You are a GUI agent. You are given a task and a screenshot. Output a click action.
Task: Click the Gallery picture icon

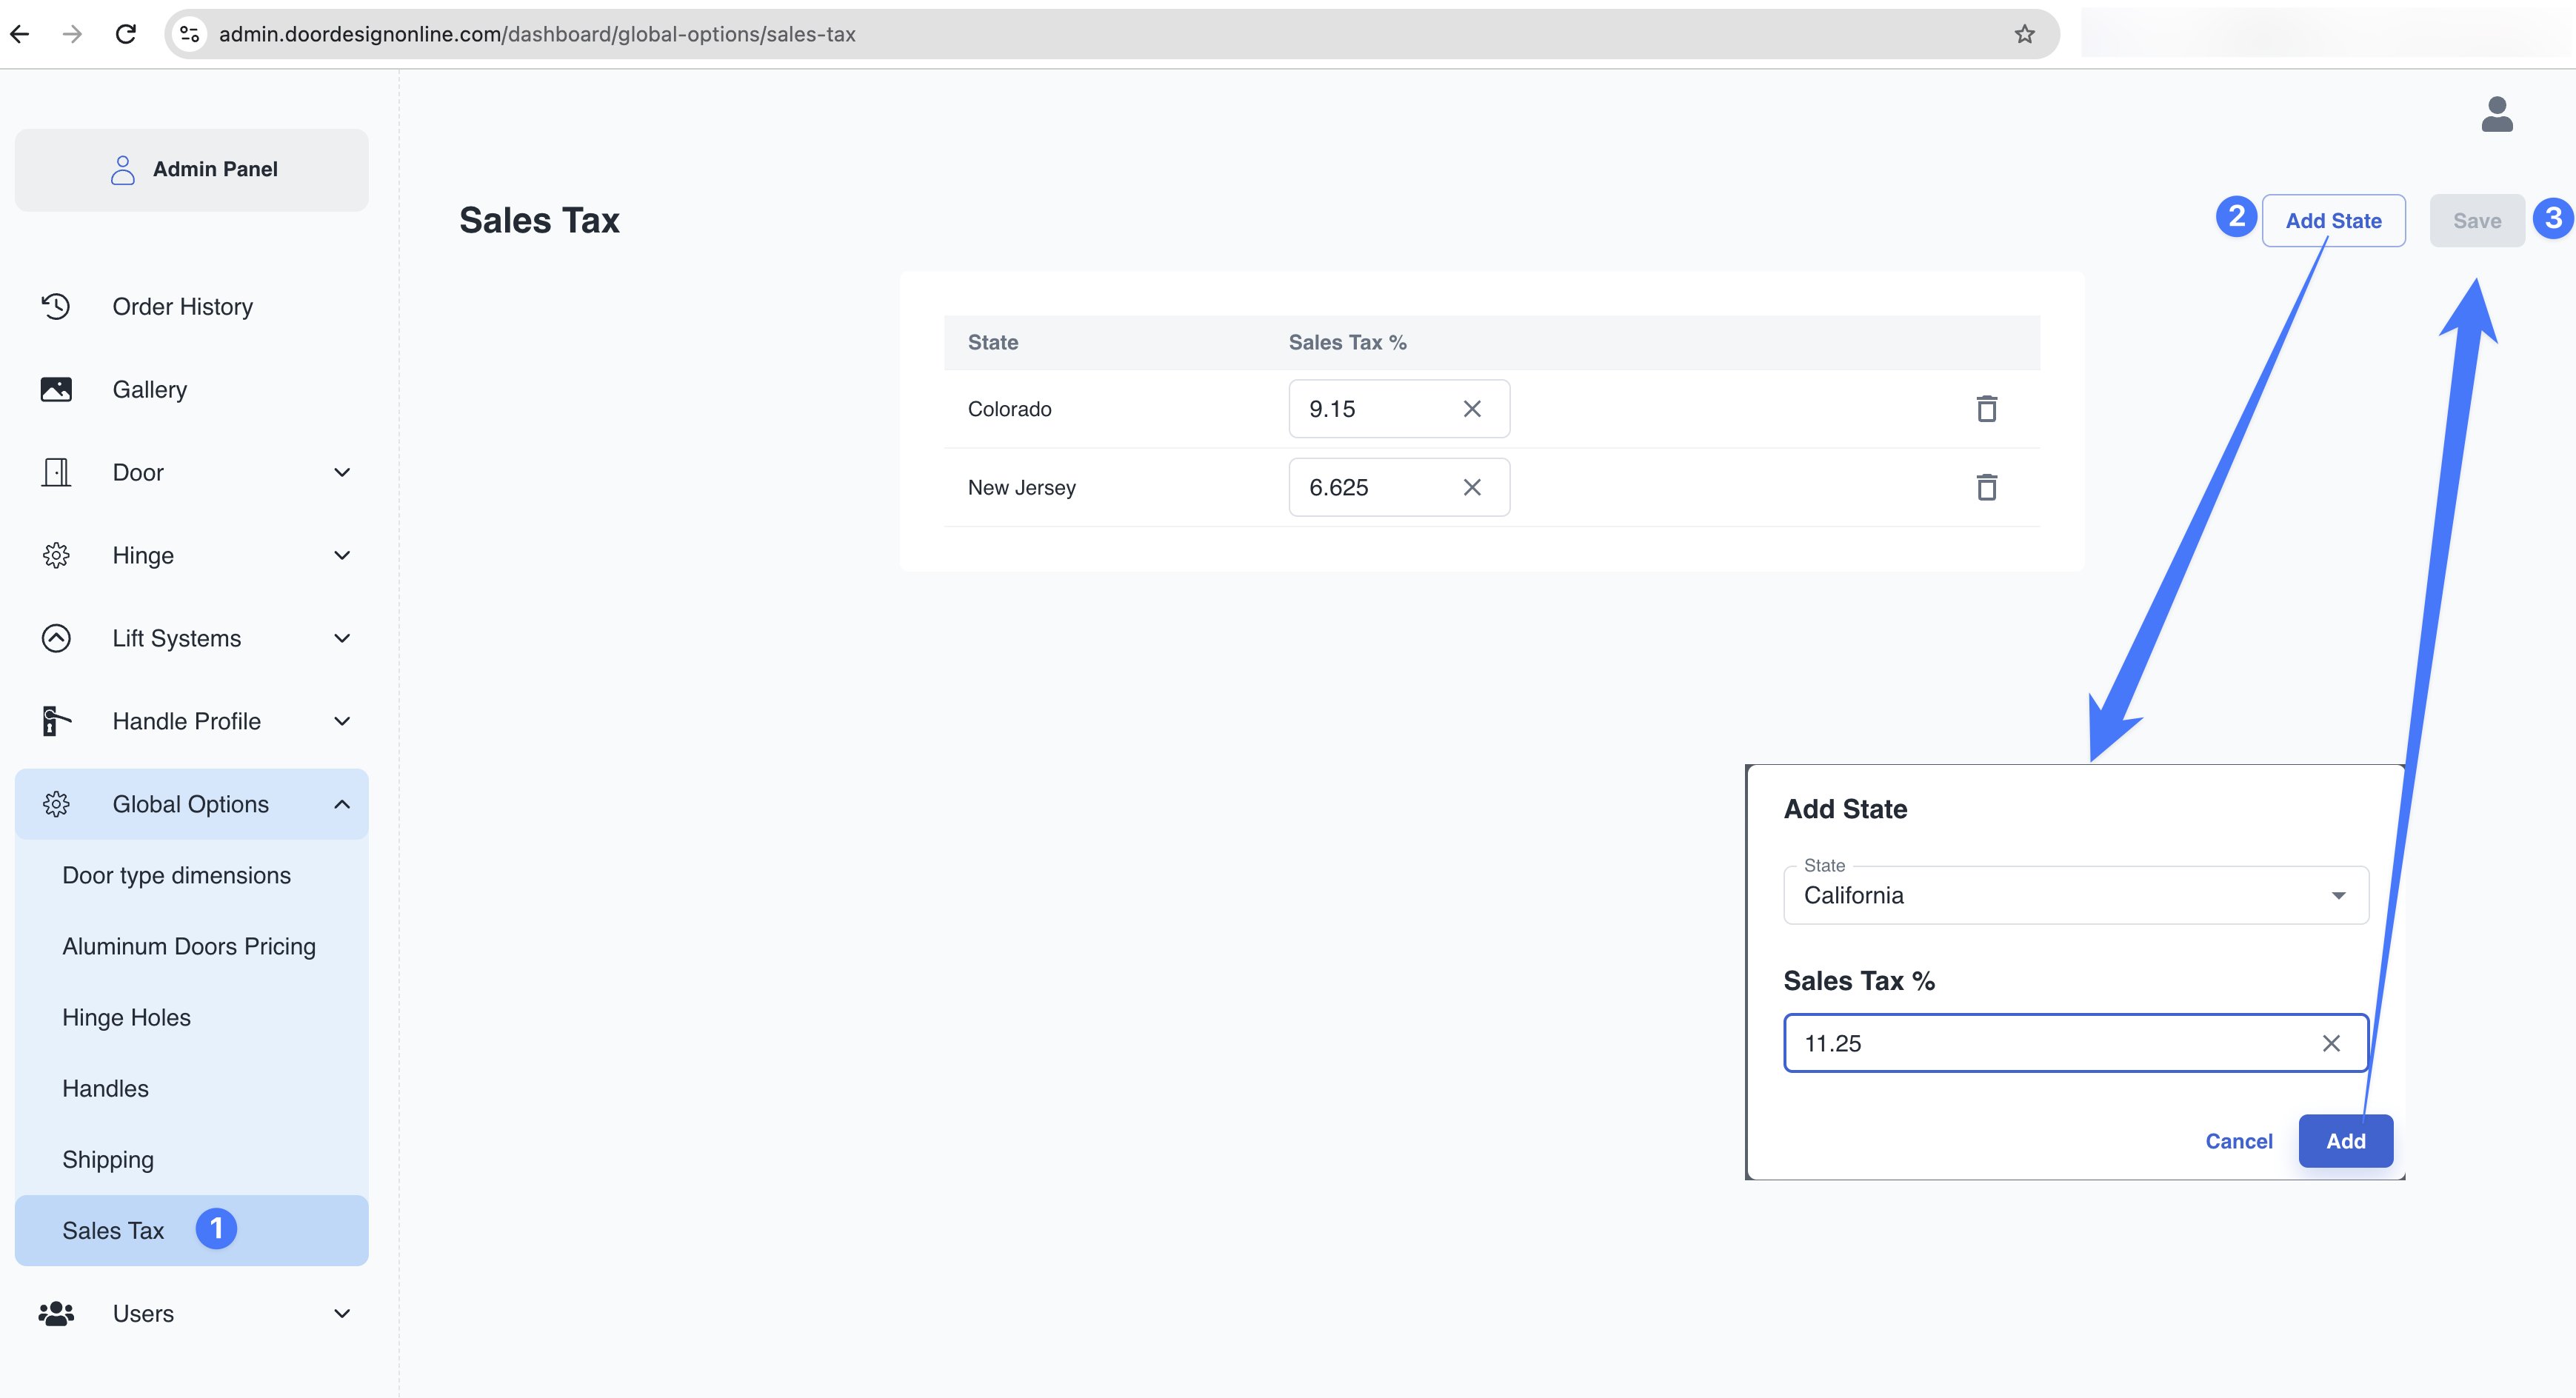pyautogui.click(x=56, y=389)
